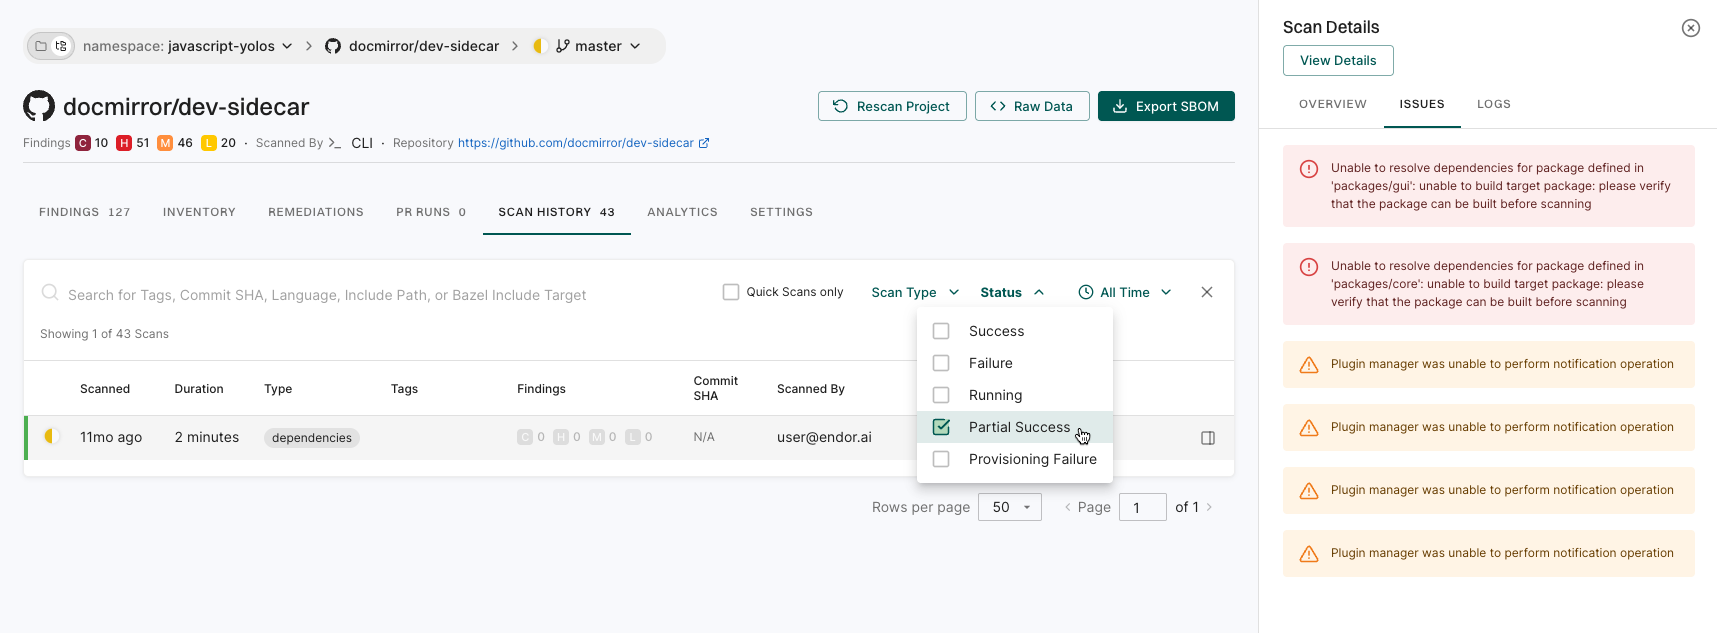Open the Overview tab in Scan Details
The height and width of the screenshot is (633, 1717).
coord(1333,104)
